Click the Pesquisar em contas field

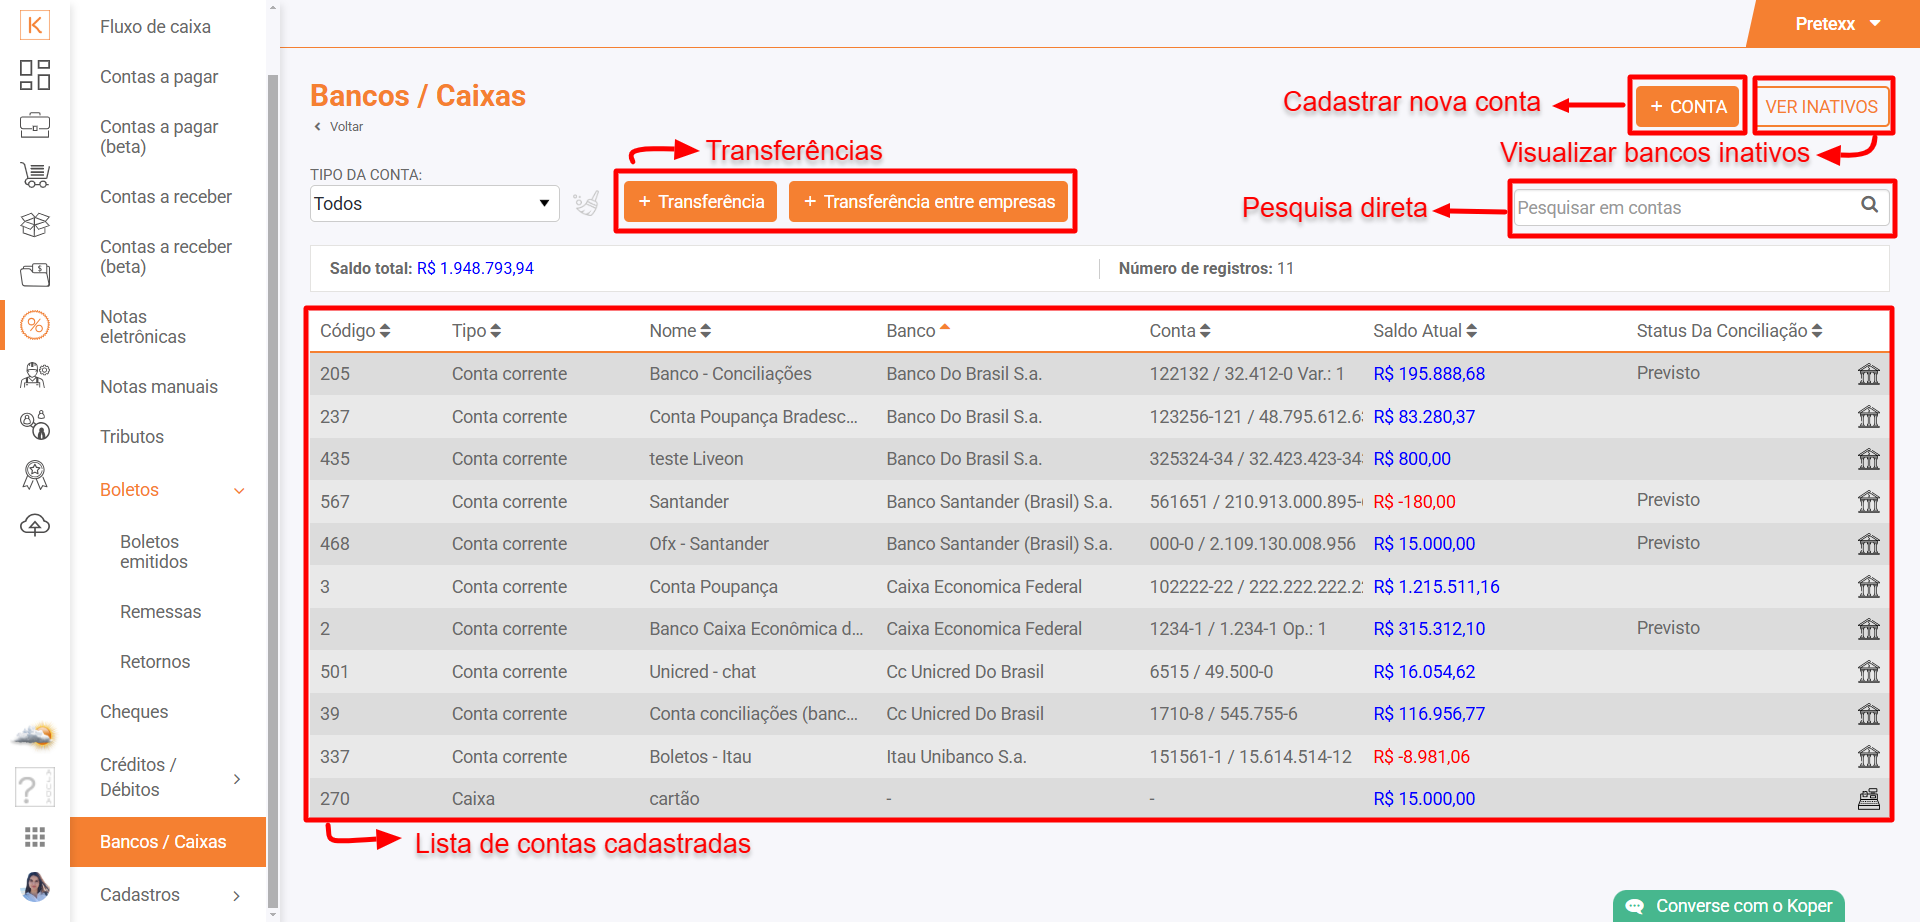pos(1683,208)
